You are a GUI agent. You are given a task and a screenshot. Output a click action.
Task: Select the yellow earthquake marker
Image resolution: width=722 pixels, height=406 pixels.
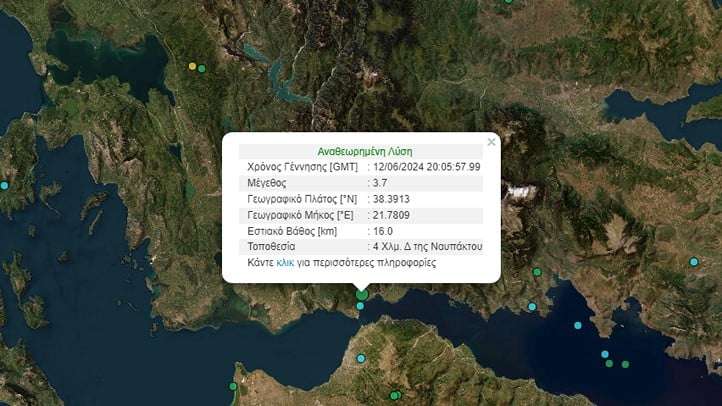[192, 67]
